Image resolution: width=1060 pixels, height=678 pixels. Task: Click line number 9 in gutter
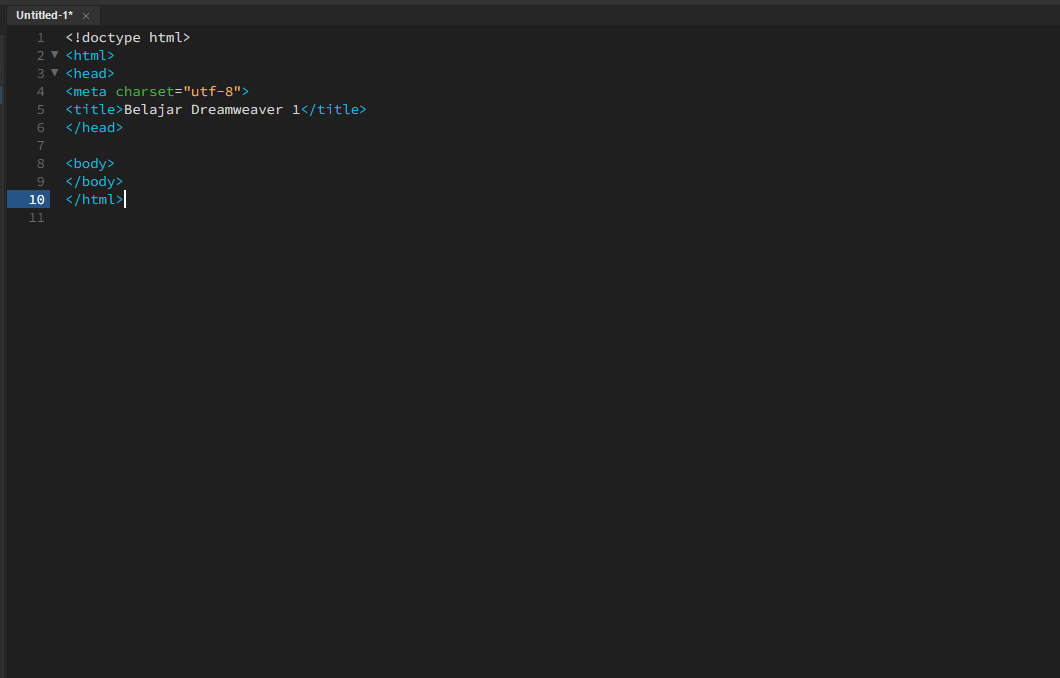[x=41, y=182]
